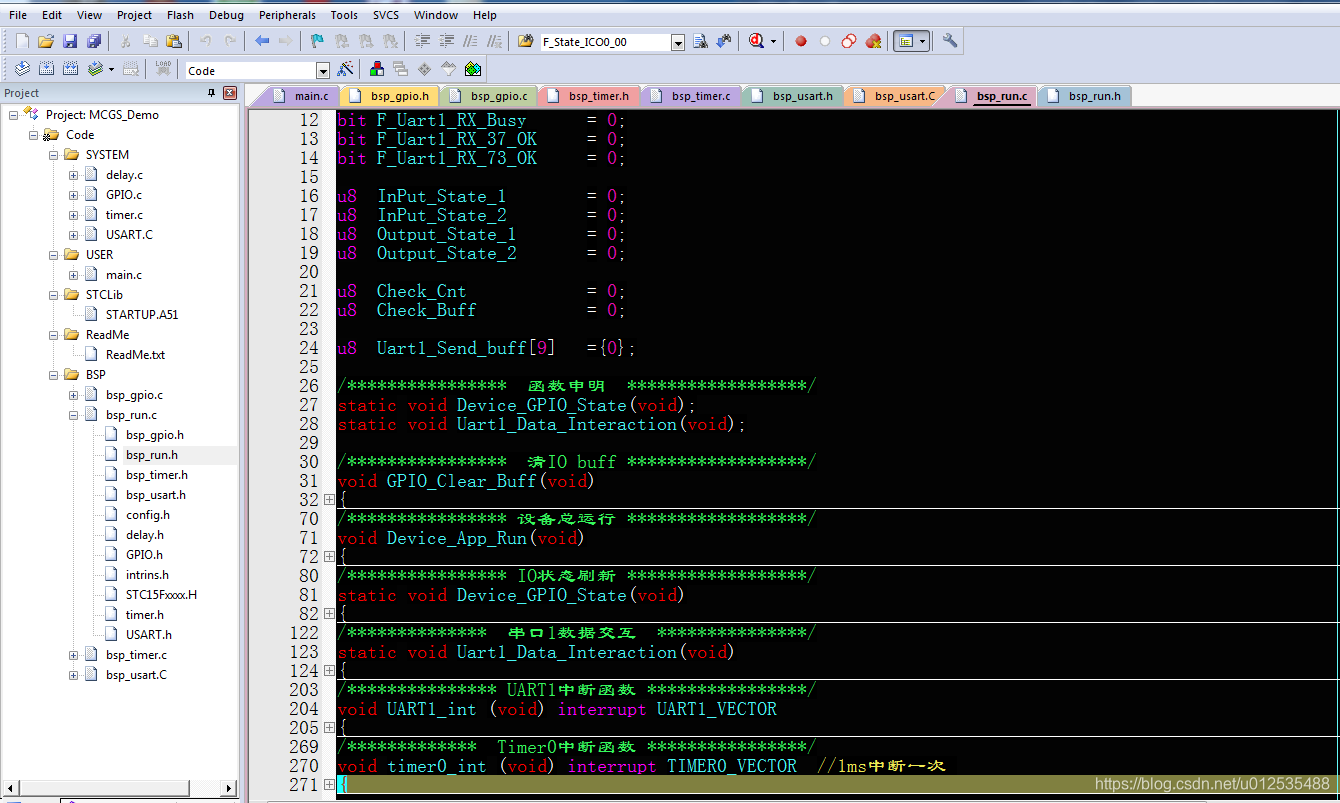Select config.h in the project tree
1340x803 pixels.
(147, 515)
